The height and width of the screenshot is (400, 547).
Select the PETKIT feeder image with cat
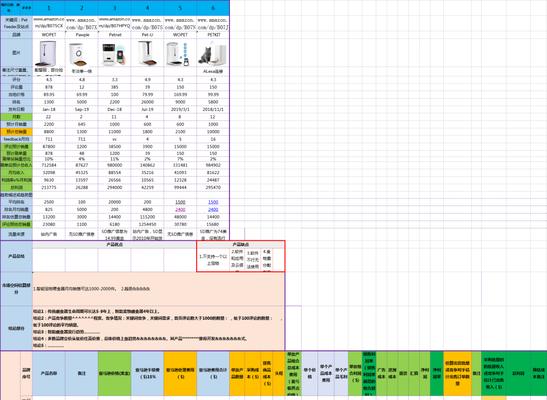click(212, 55)
